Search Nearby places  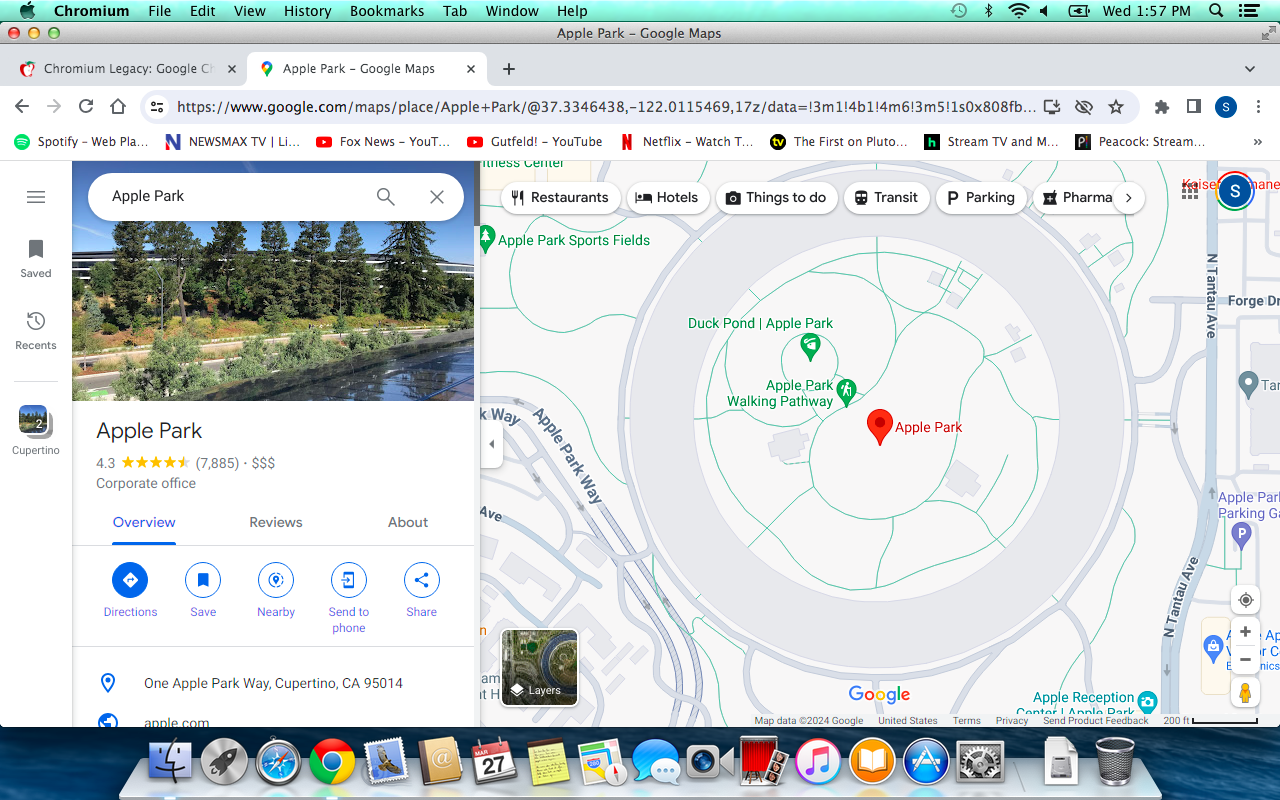276,590
